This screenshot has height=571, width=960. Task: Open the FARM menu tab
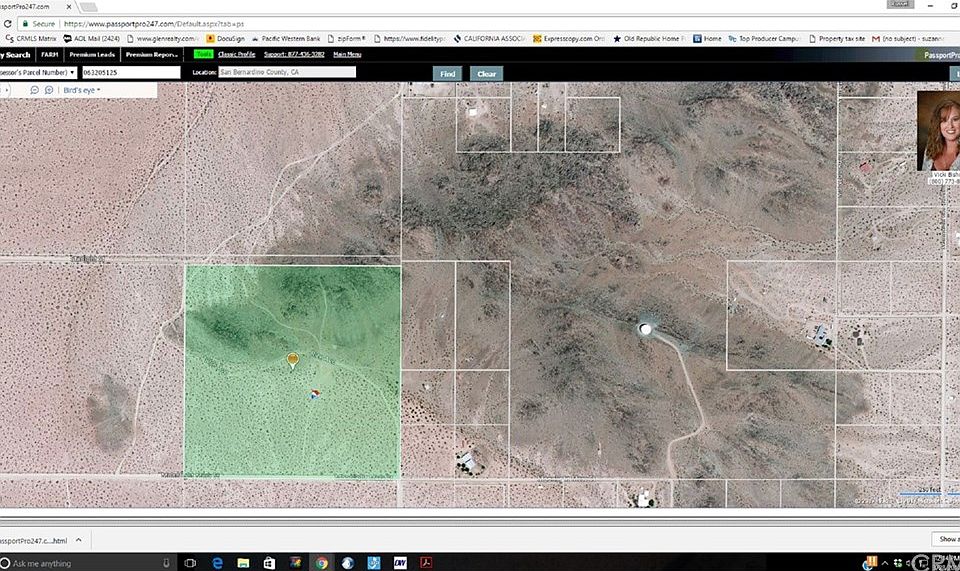point(49,55)
